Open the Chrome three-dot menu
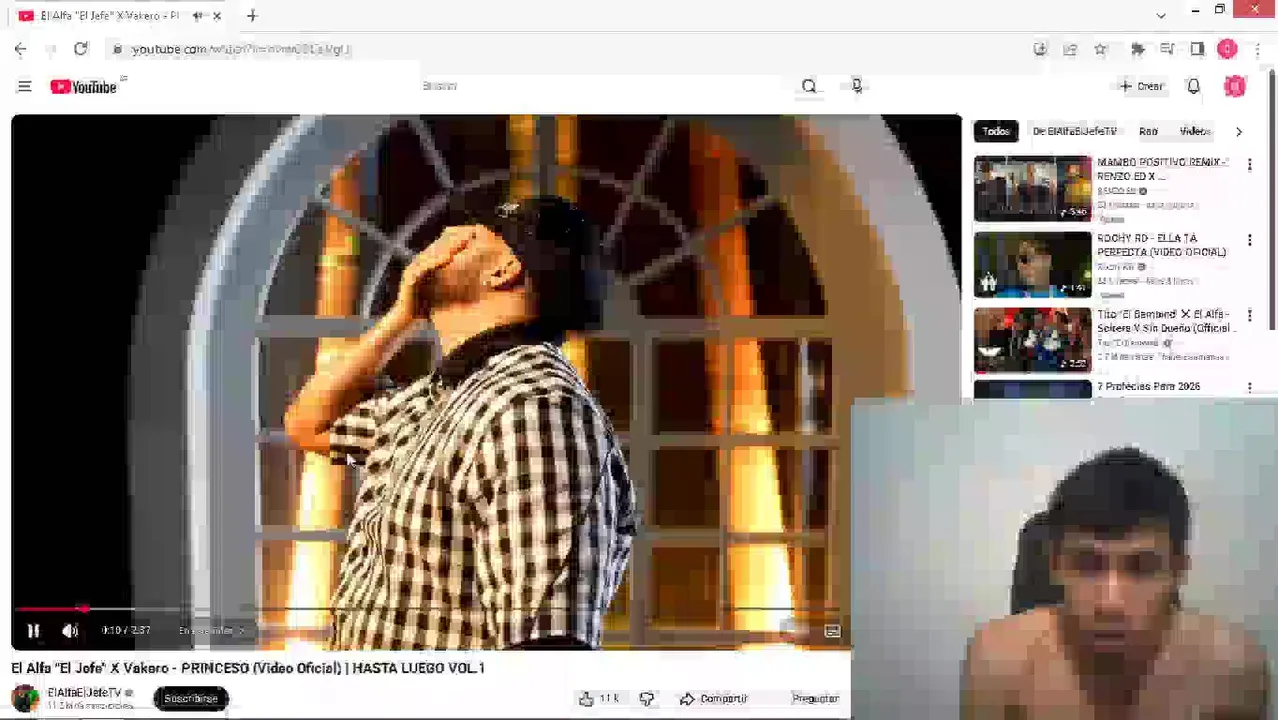1278x720 pixels. coord(1257,49)
